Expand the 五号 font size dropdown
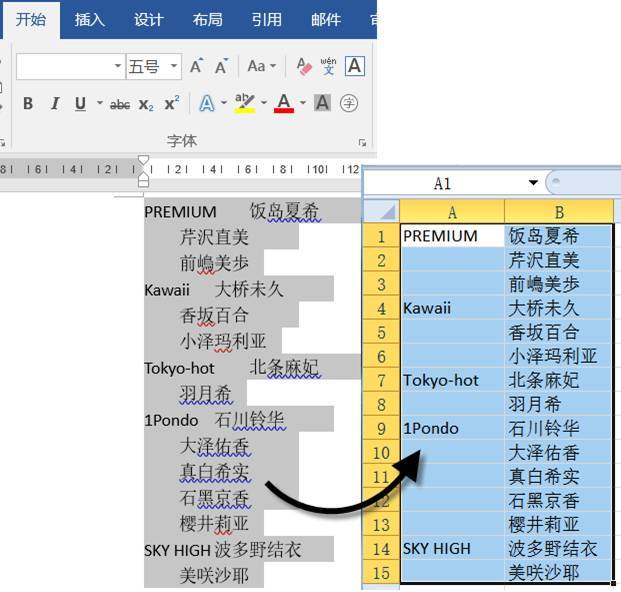This screenshot has height=592, width=621. tap(174, 66)
